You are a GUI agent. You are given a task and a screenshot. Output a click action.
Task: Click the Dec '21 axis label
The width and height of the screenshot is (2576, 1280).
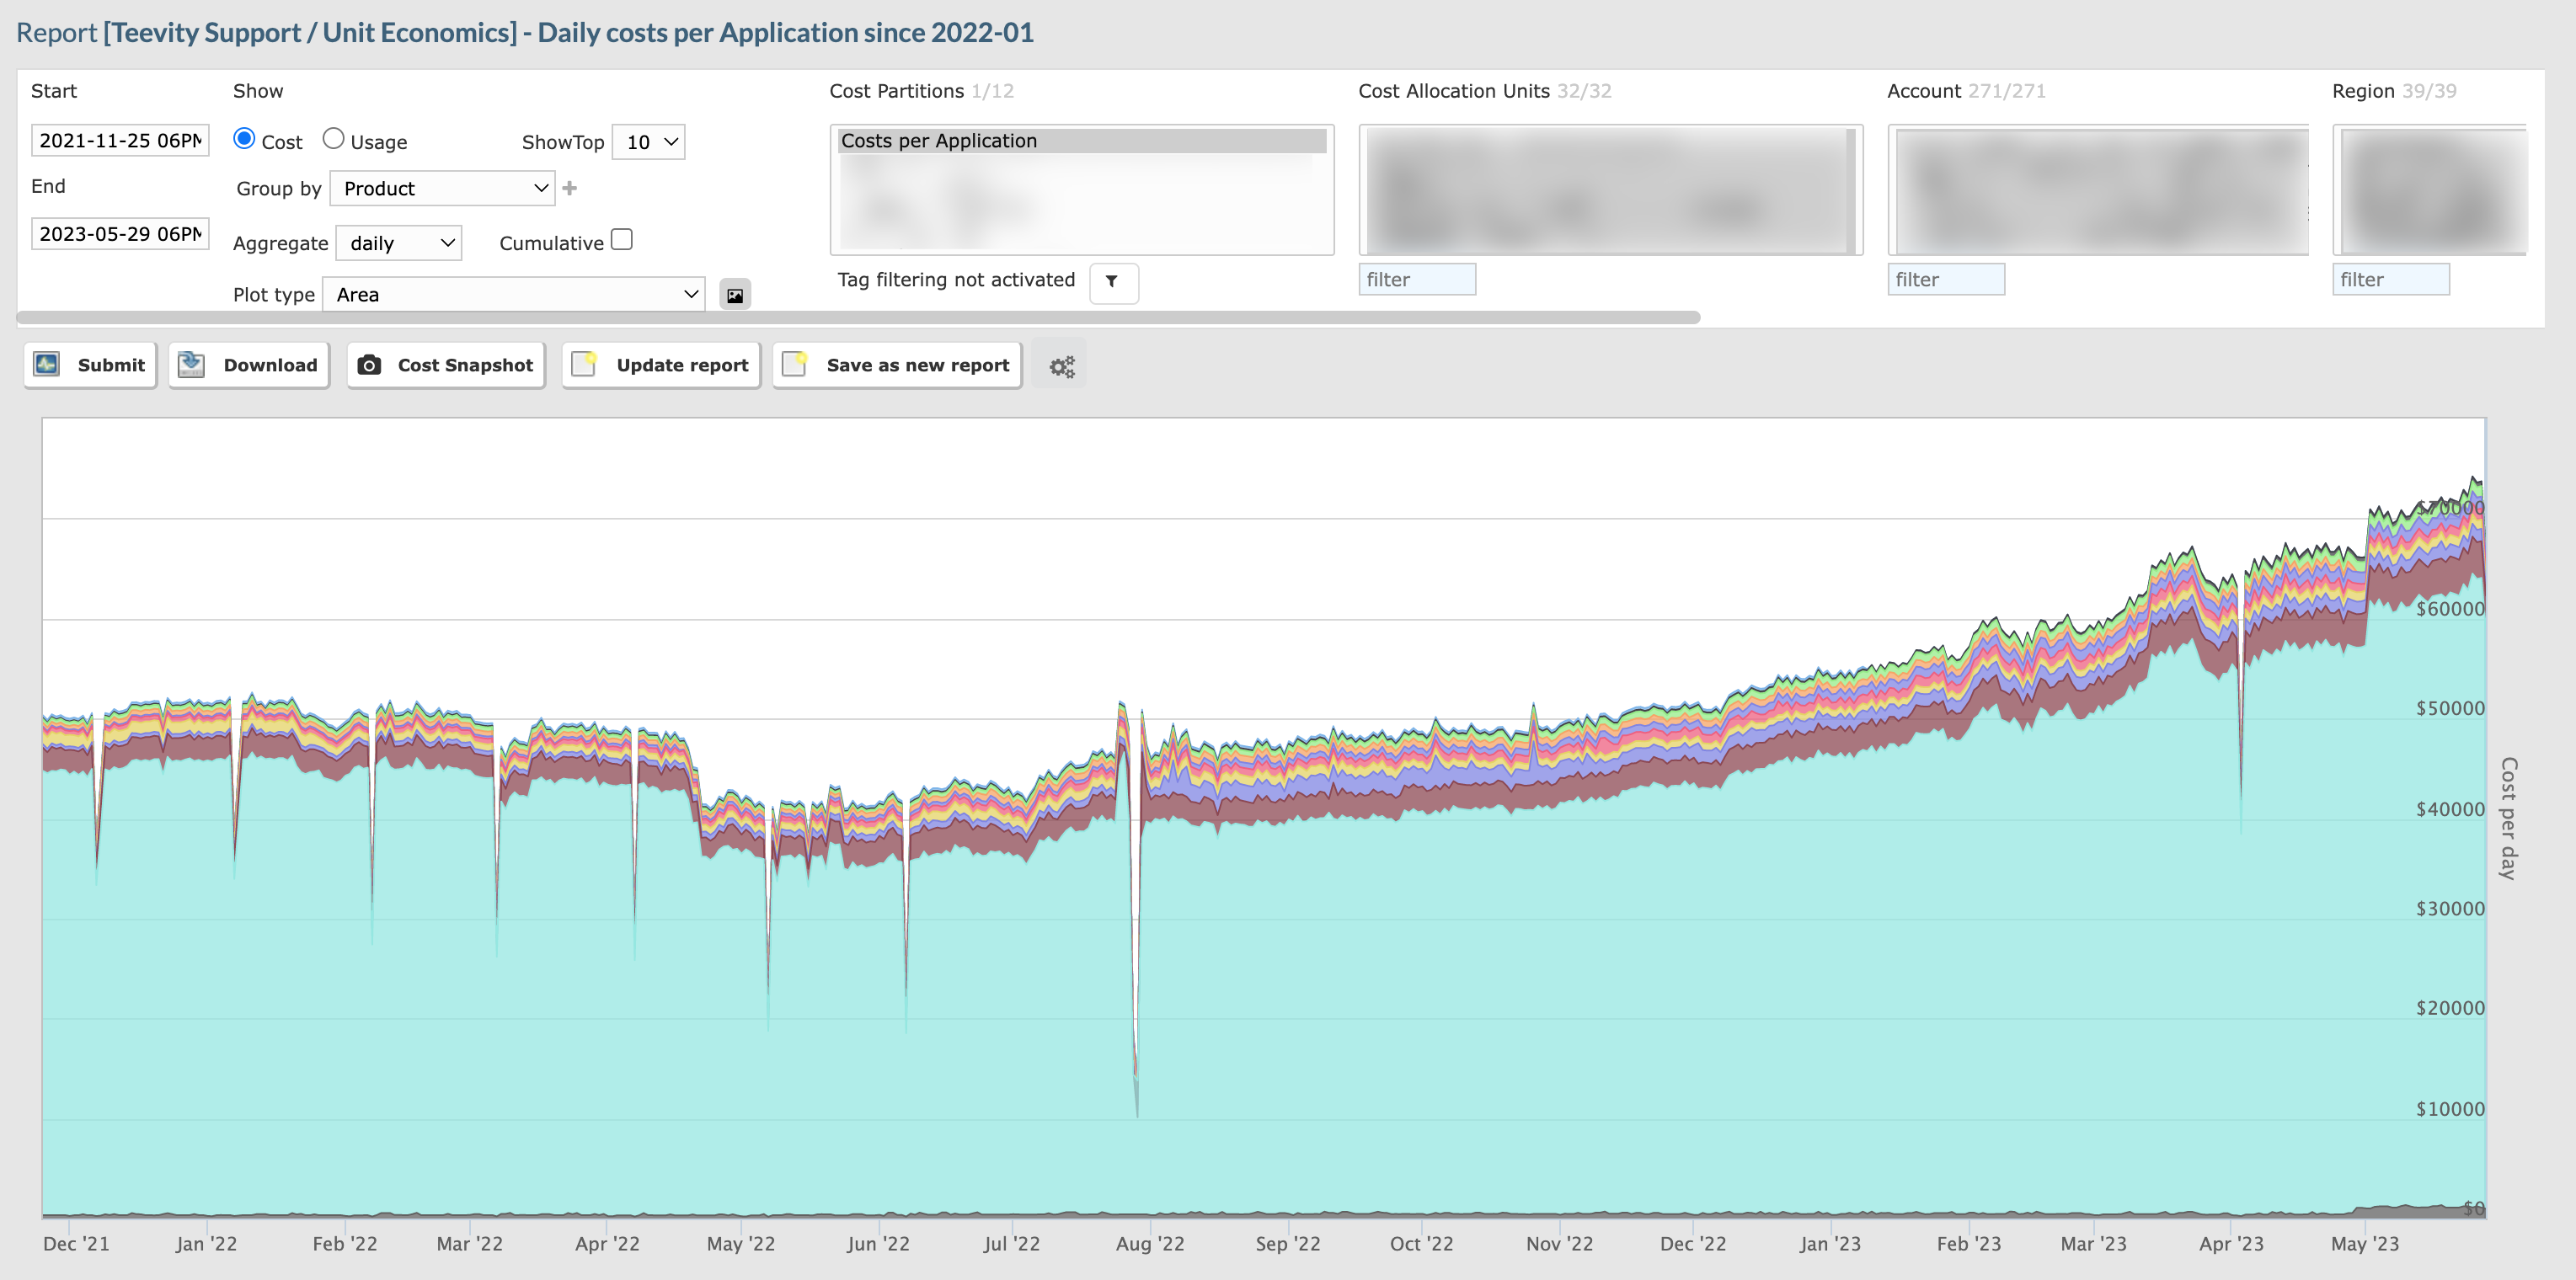tap(76, 1243)
